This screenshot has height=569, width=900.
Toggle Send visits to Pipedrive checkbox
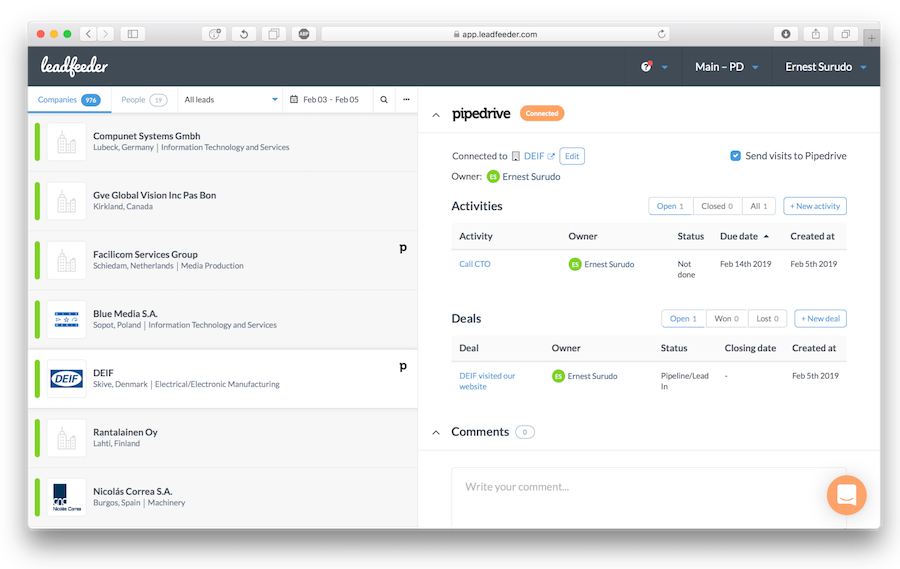(x=735, y=156)
